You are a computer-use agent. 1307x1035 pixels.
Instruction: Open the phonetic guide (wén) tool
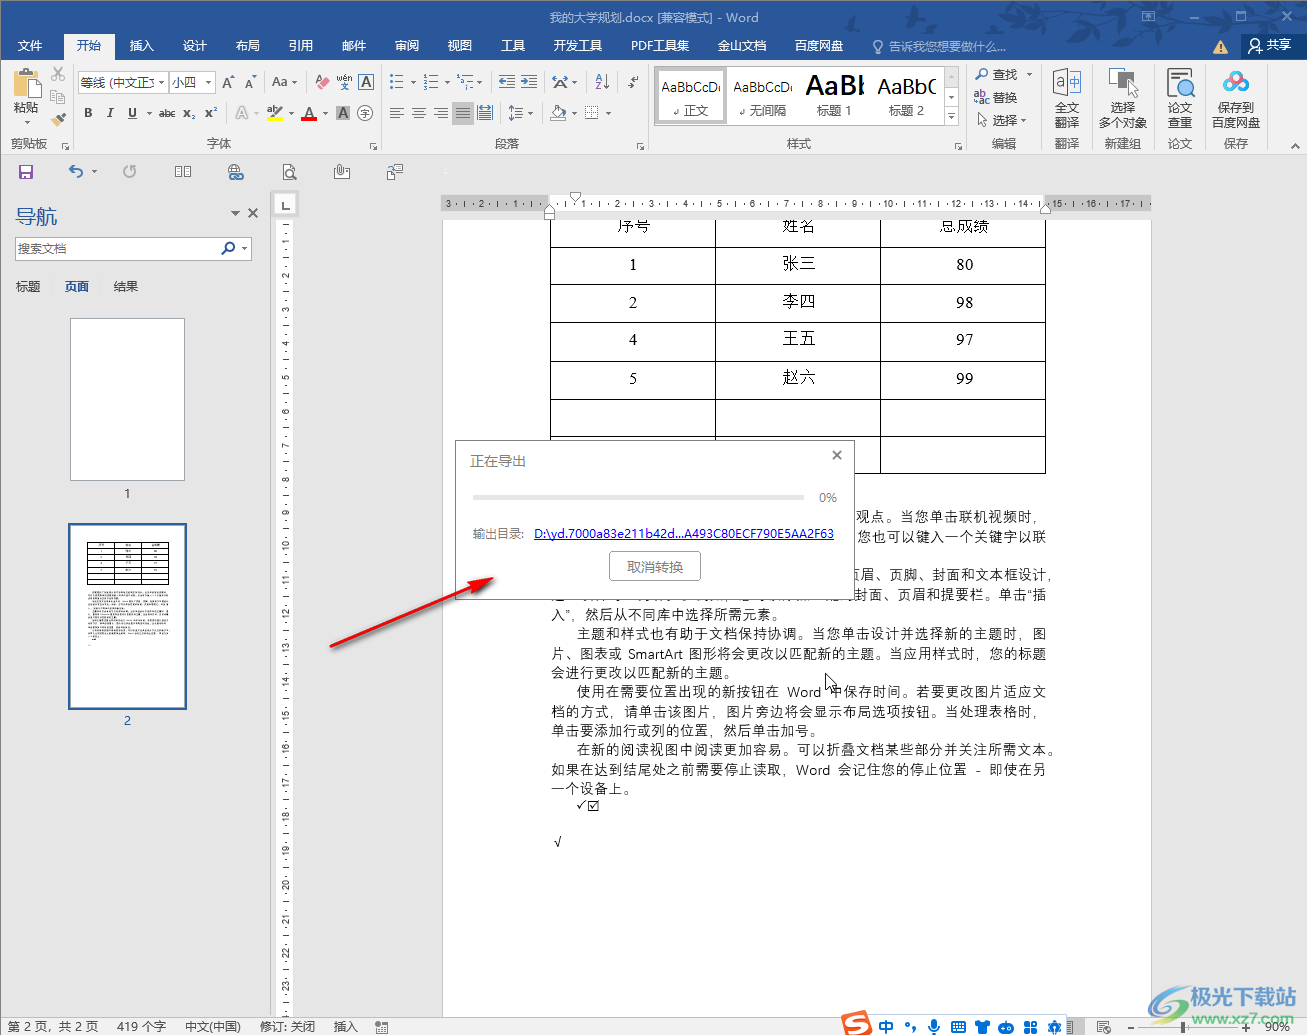[x=344, y=83]
